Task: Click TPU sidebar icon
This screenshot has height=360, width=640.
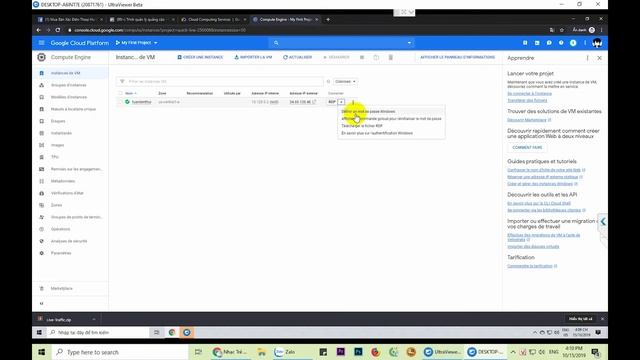Action: click(42, 157)
